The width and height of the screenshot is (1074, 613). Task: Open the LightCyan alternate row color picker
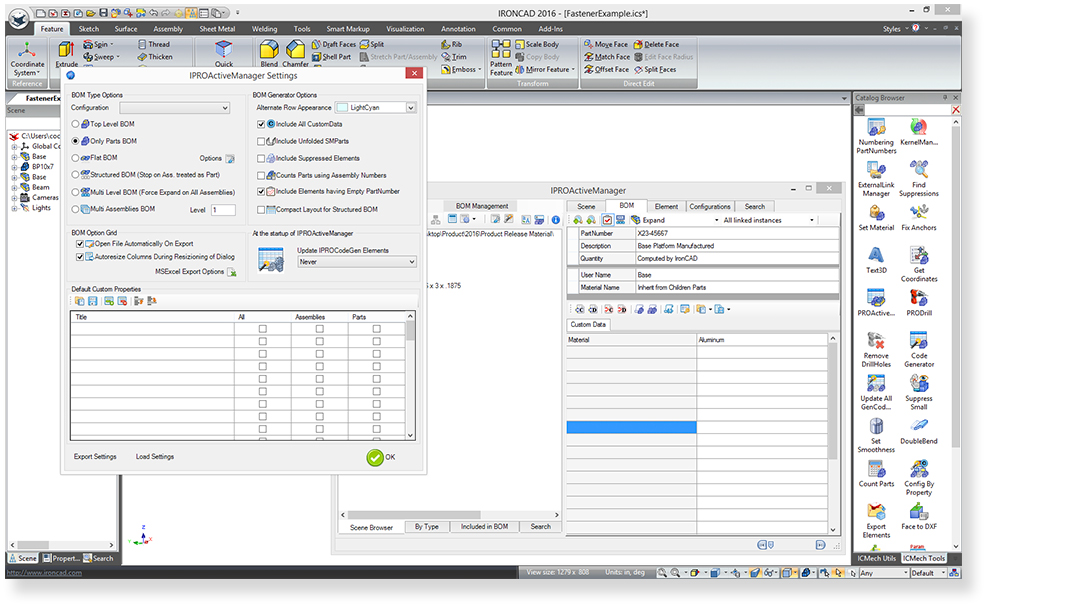tap(376, 107)
